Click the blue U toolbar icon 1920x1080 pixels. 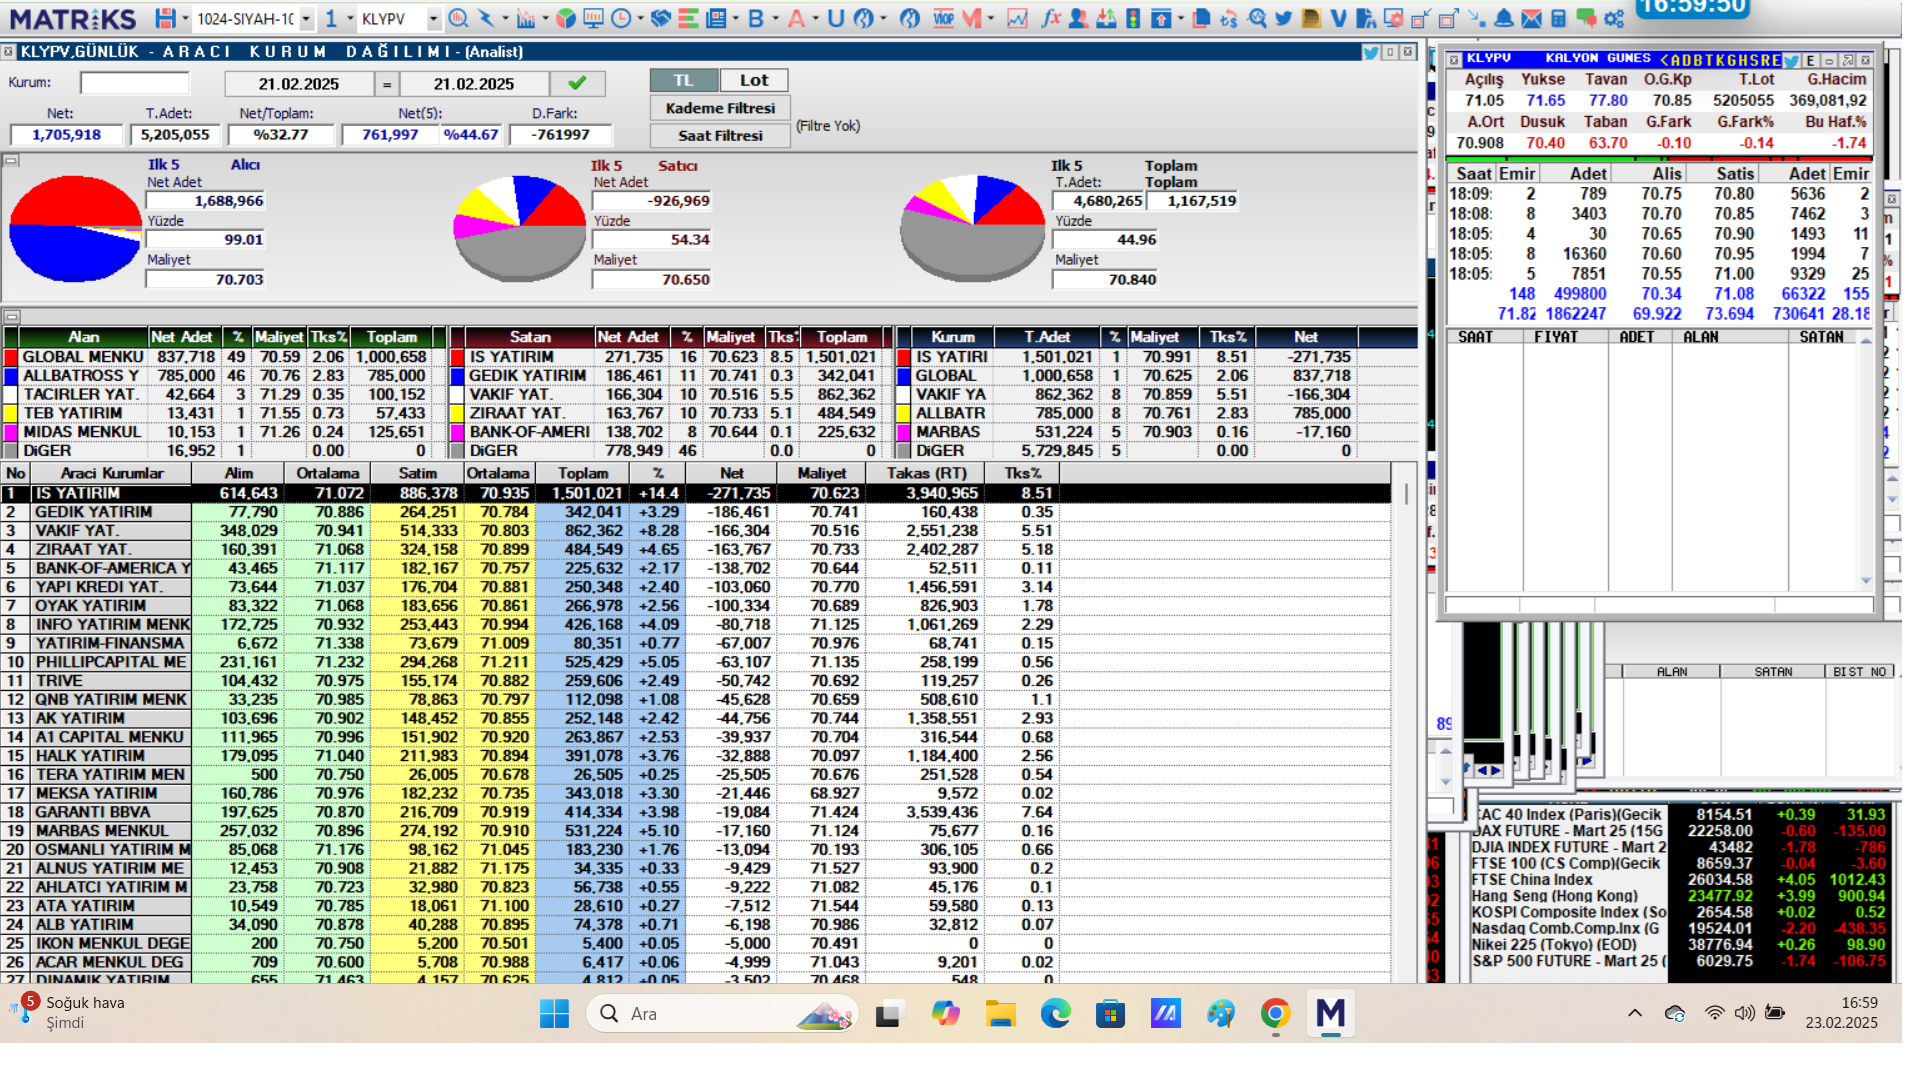tap(836, 19)
